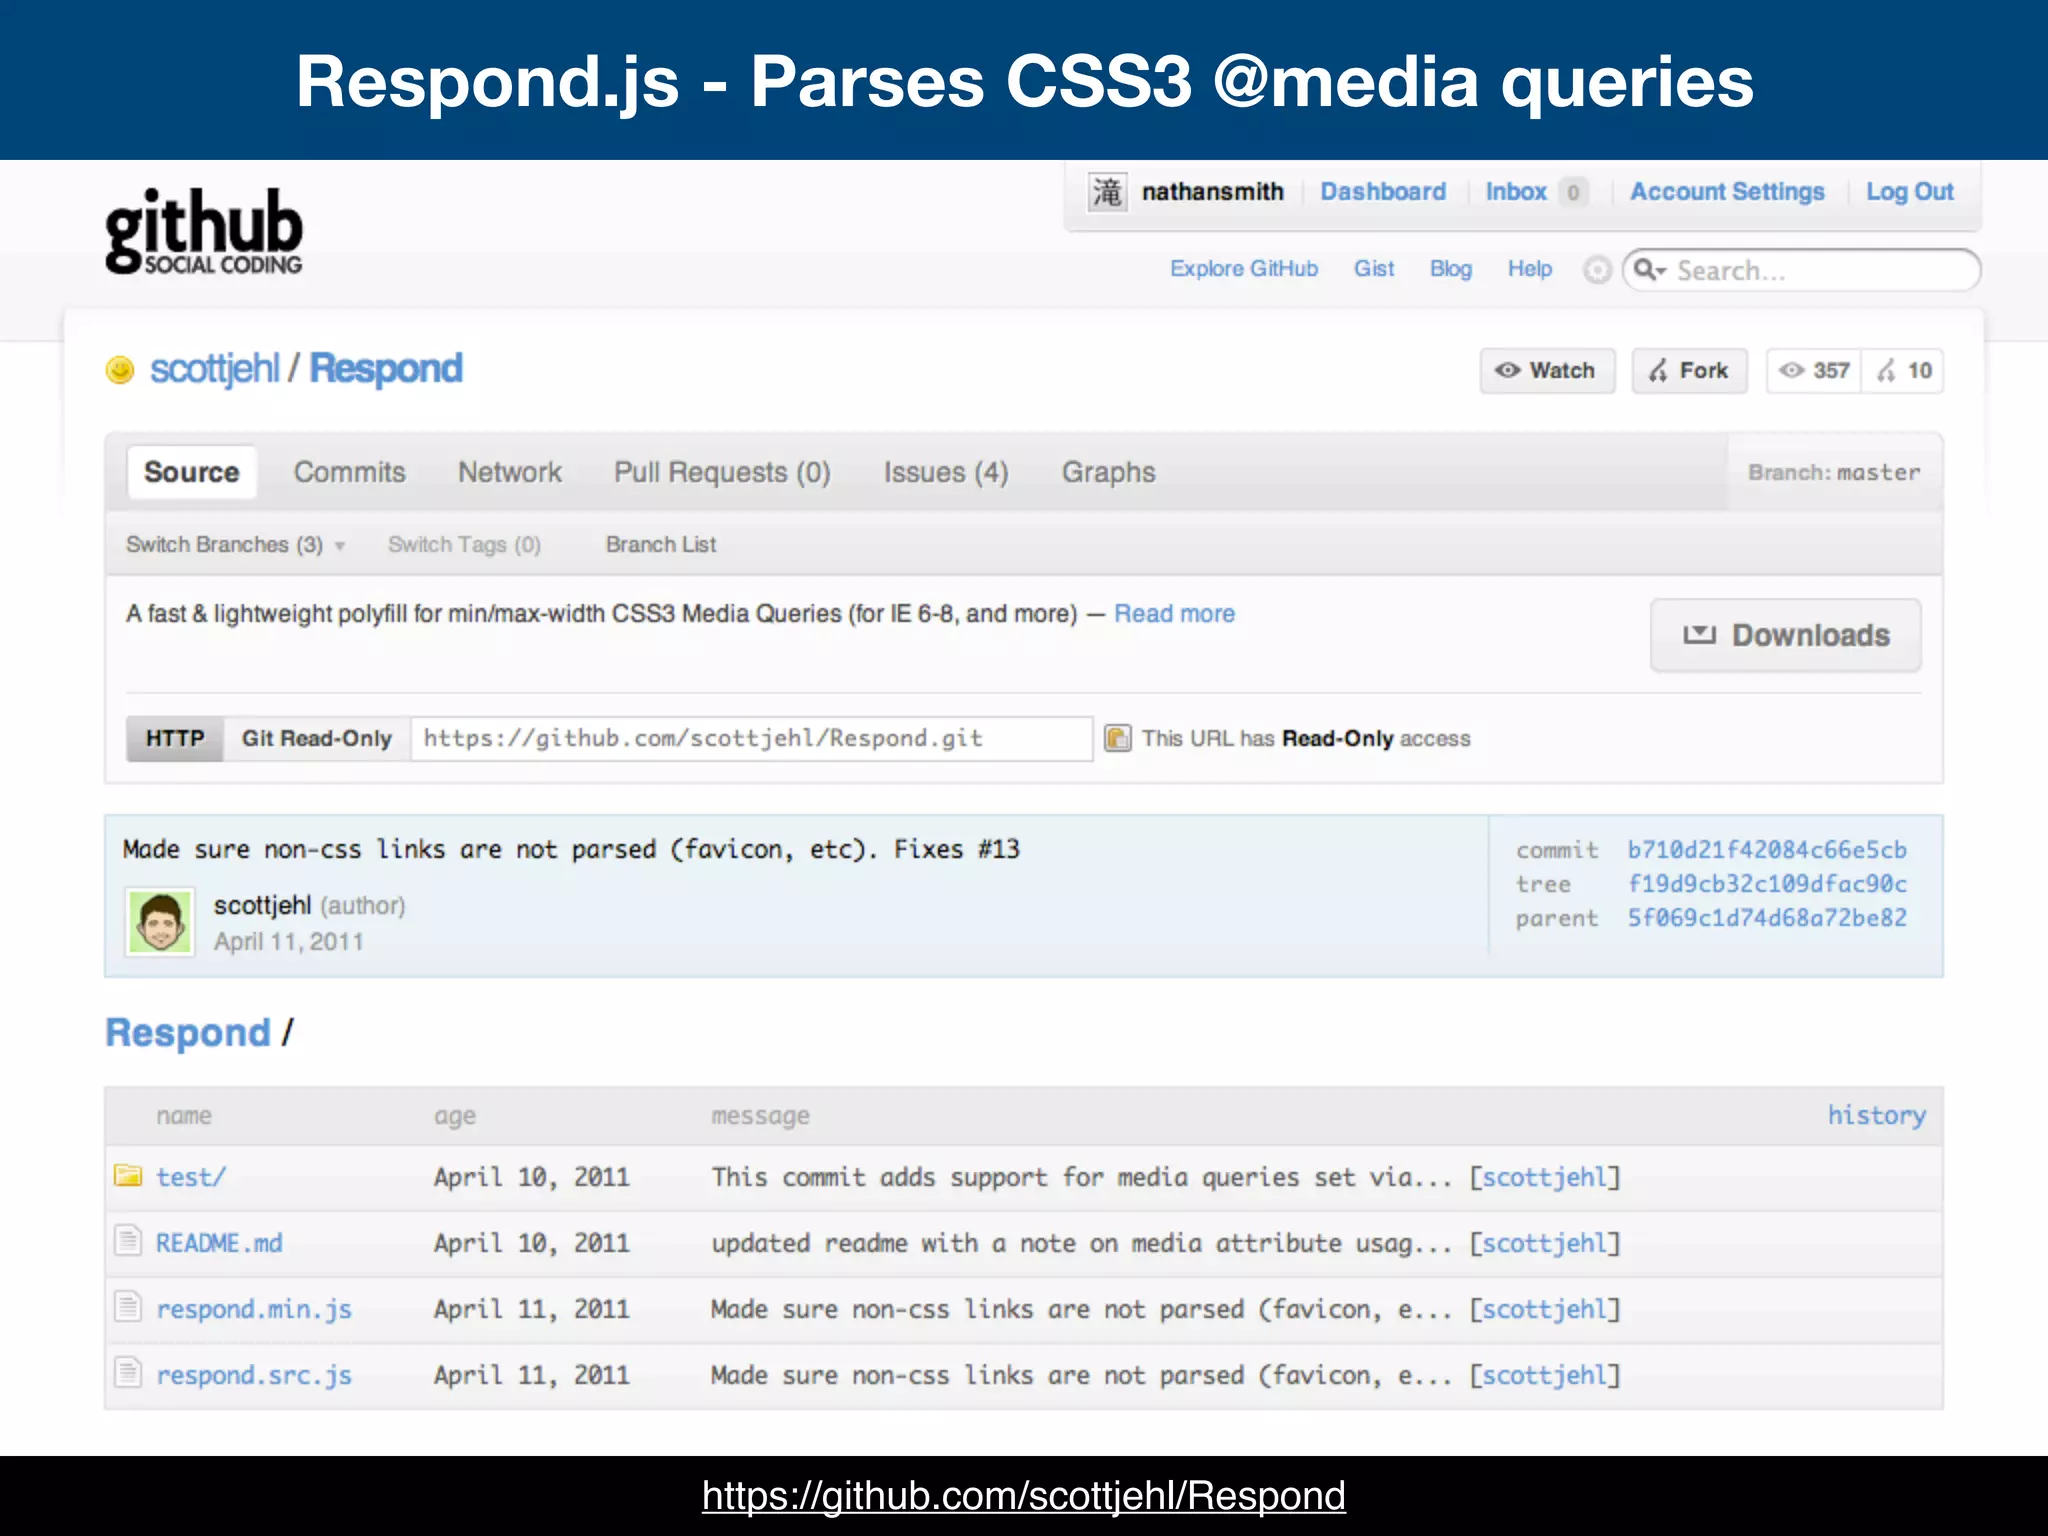
Task: Click the repository clone URL field
Action: (750, 738)
